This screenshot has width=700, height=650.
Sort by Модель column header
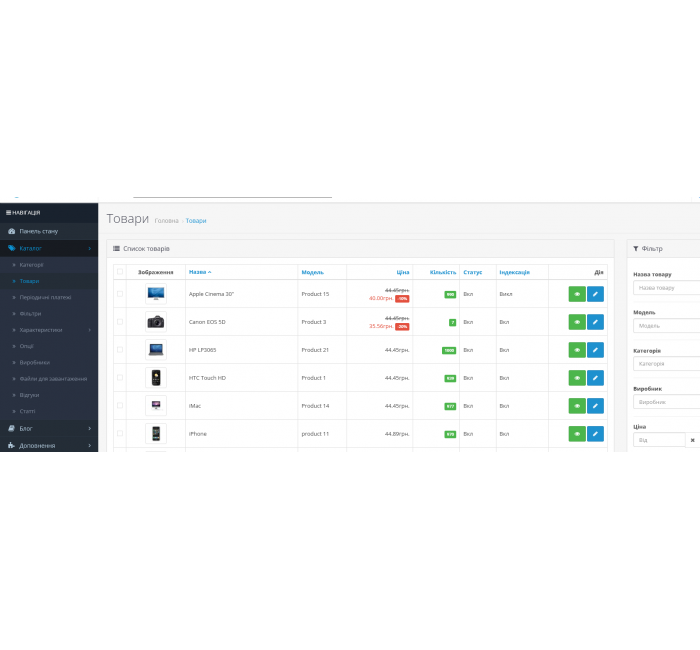coord(312,272)
